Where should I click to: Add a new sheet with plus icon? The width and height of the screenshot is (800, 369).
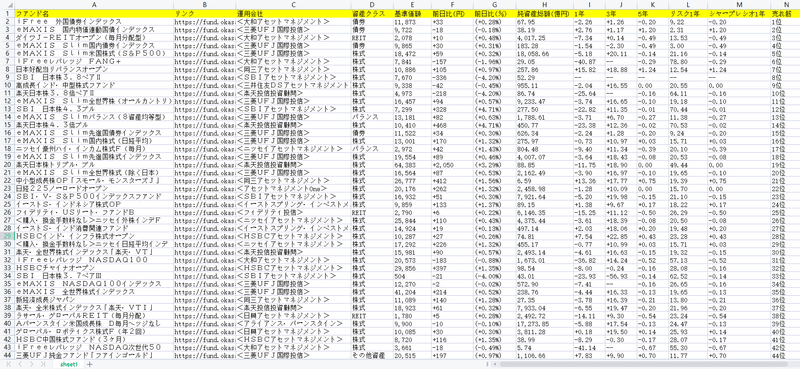click(x=90, y=364)
